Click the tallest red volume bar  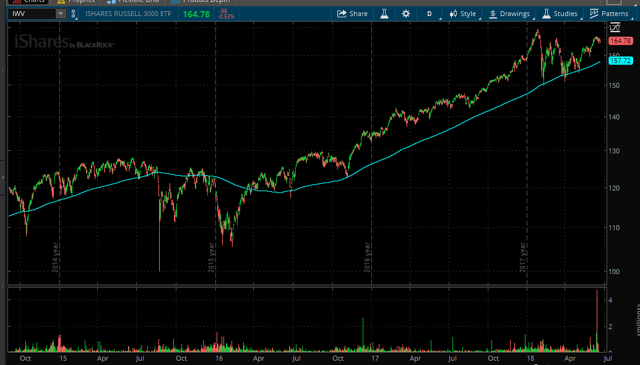[x=597, y=320]
